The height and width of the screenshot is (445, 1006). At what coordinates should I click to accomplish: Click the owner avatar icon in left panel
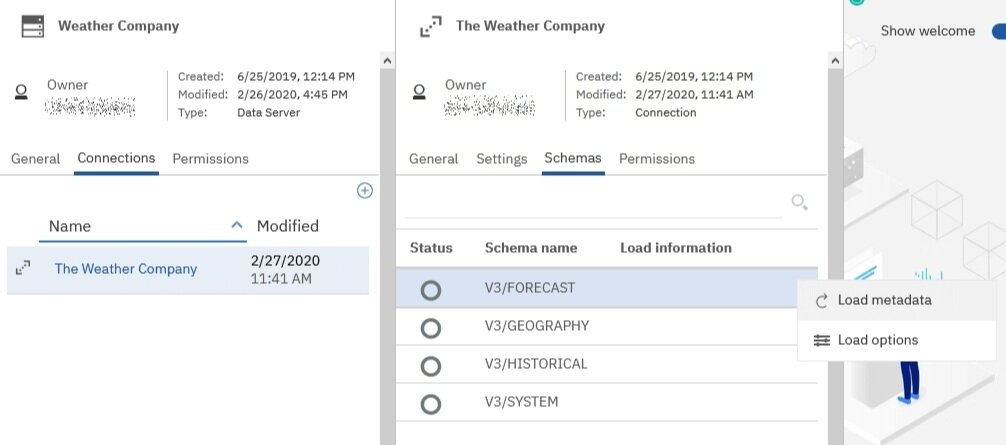coord(21,93)
